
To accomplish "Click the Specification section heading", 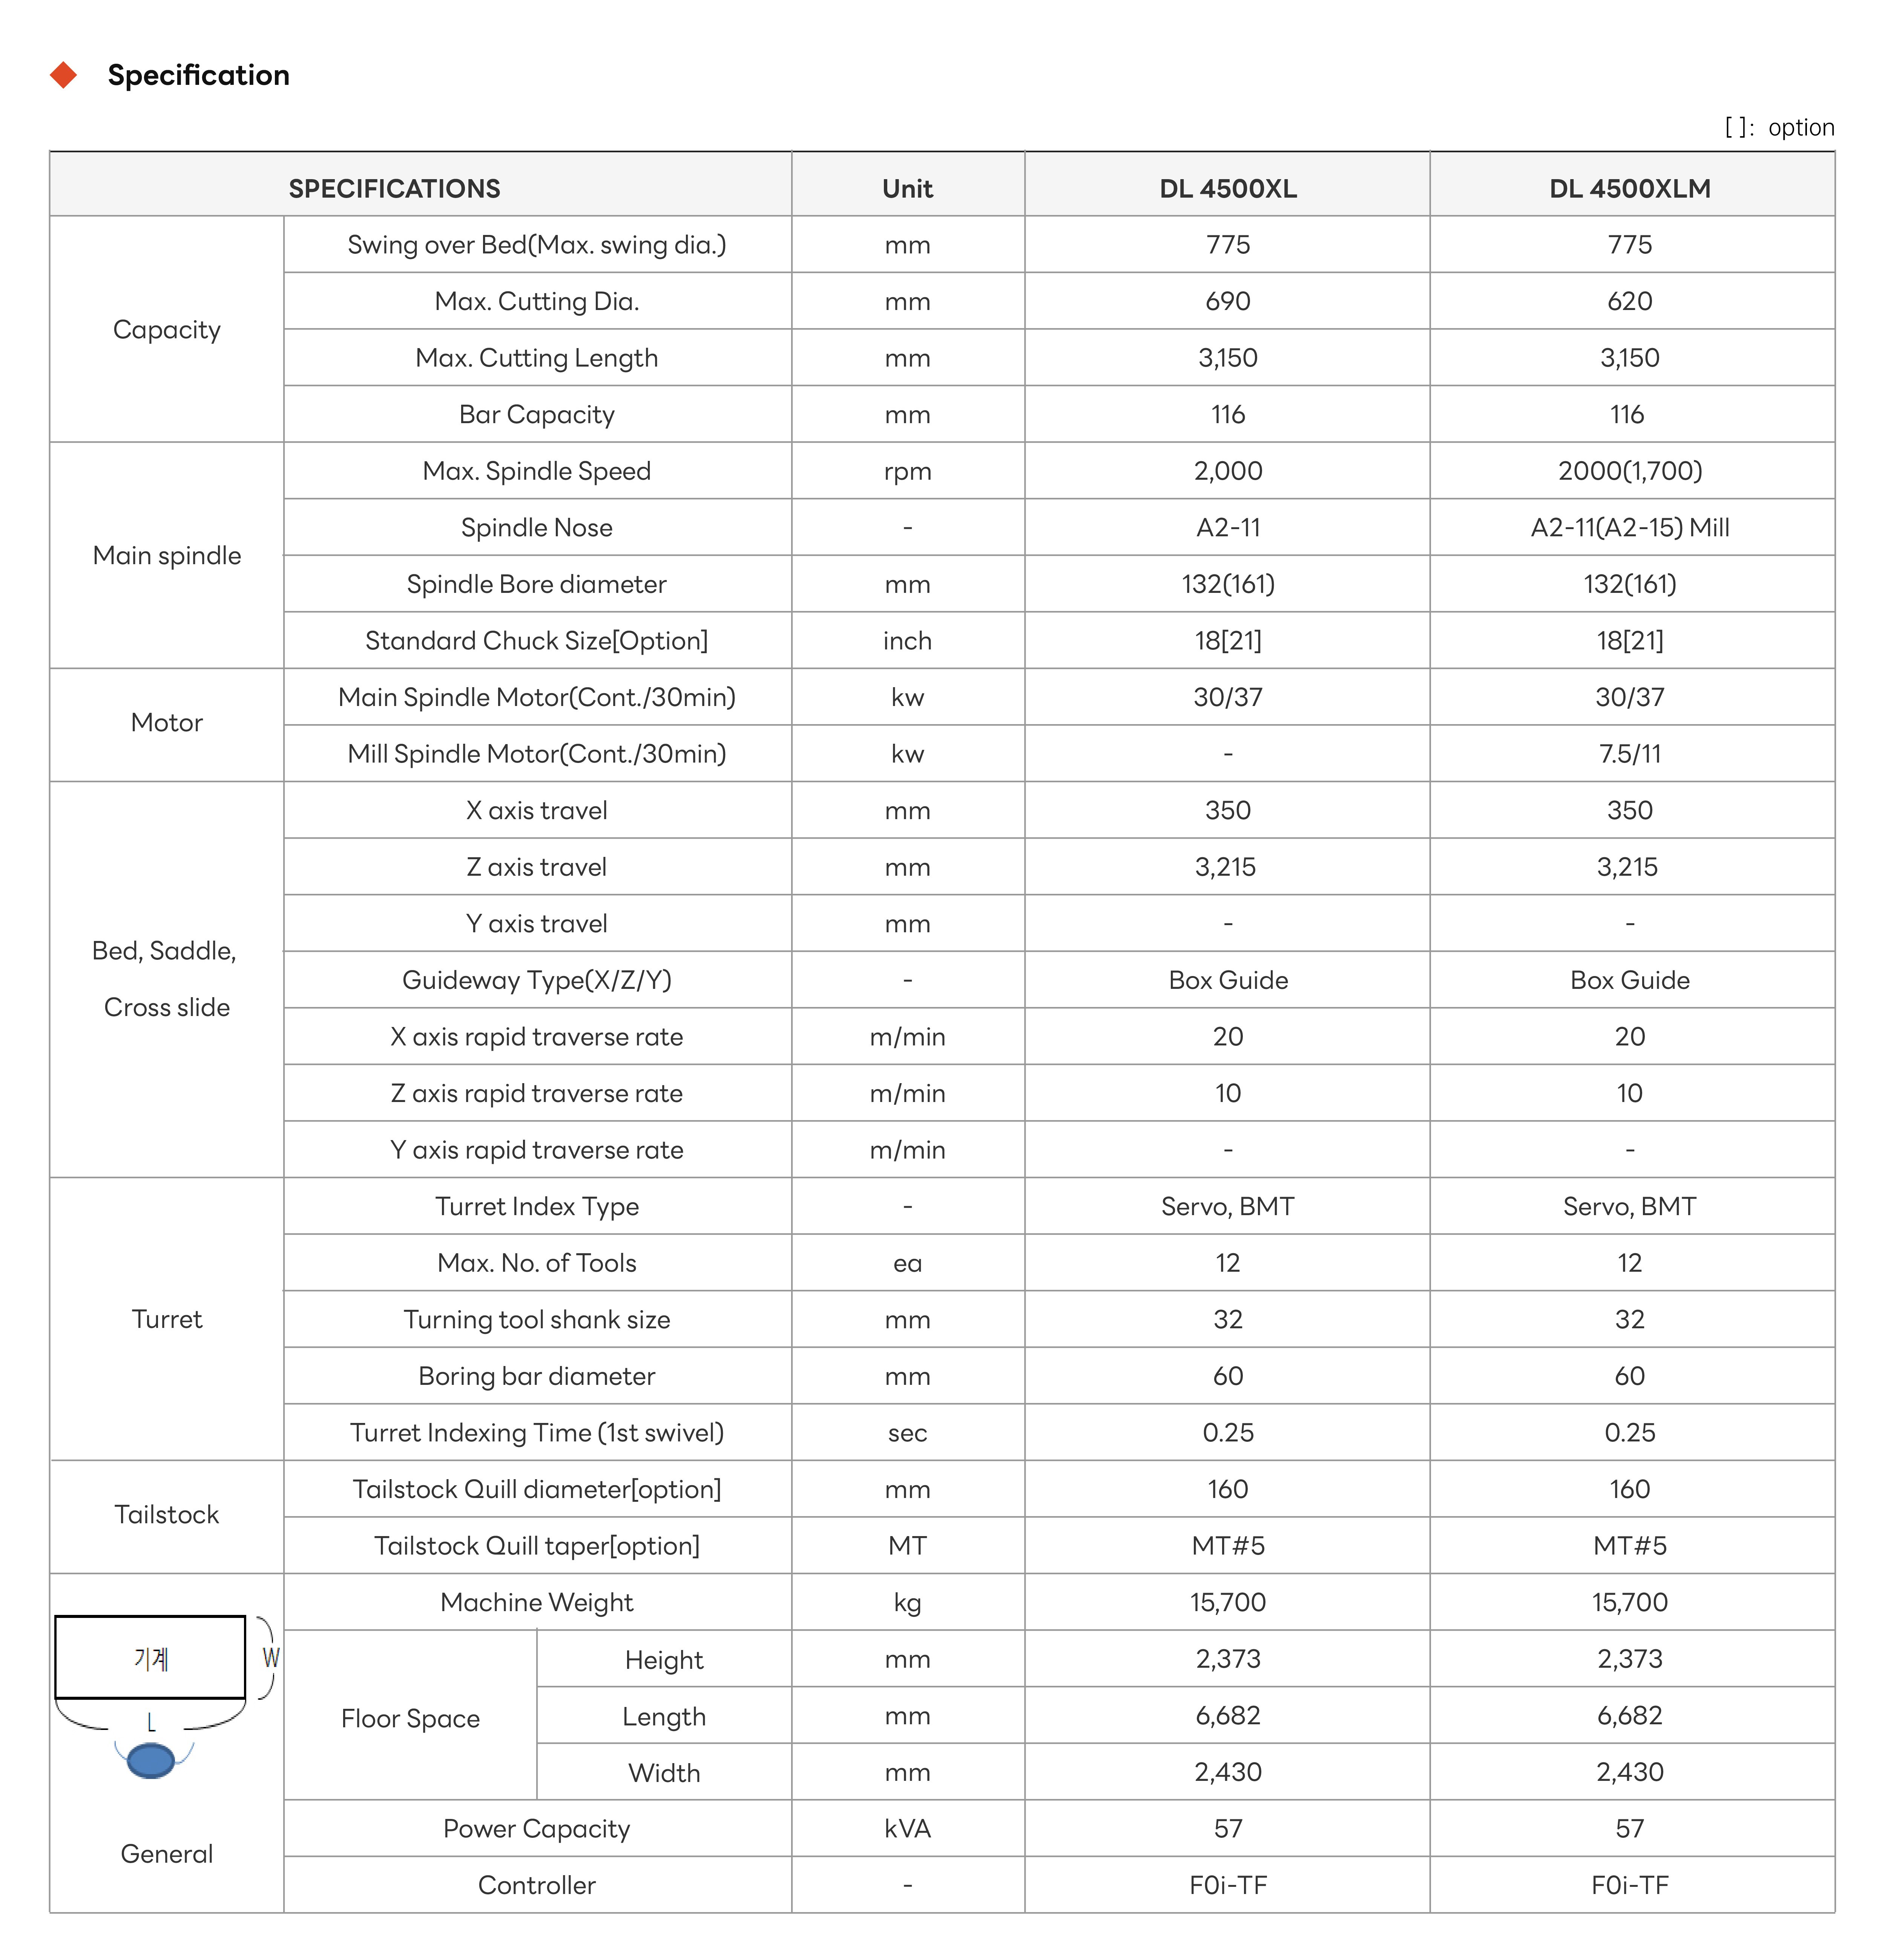I will click(x=198, y=75).
